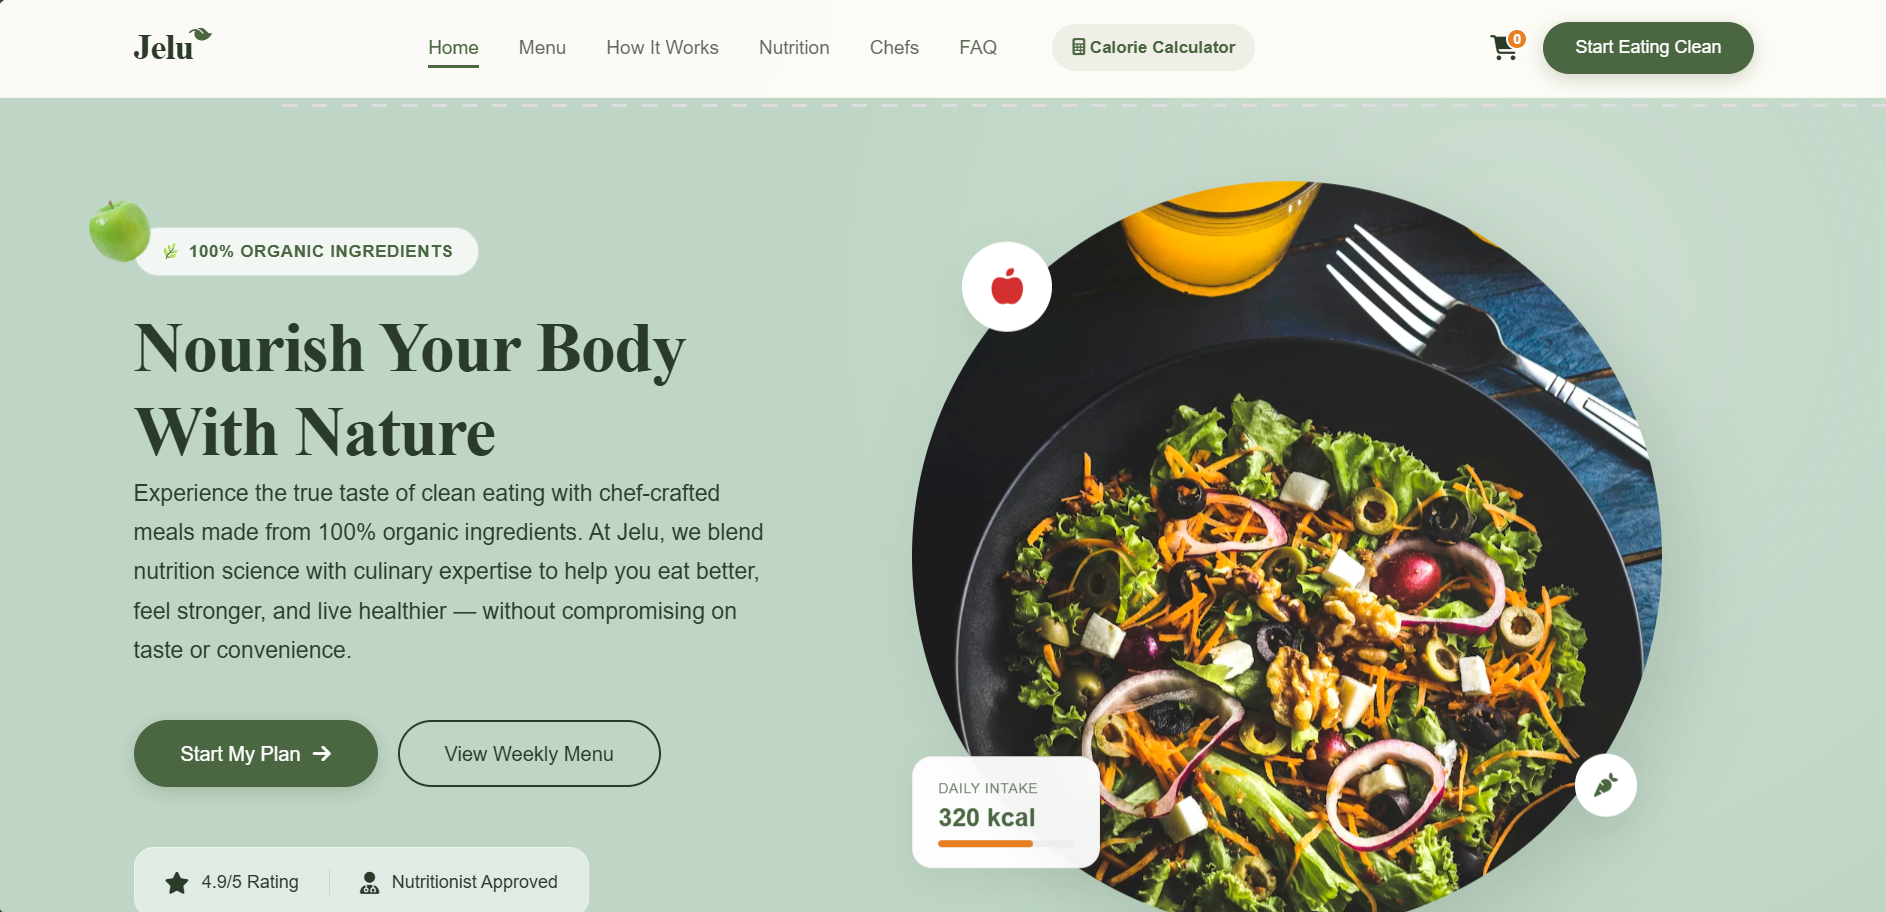Click the nutritionist person icon
The width and height of the screenshot is (1886, 912).
point(369,882)
